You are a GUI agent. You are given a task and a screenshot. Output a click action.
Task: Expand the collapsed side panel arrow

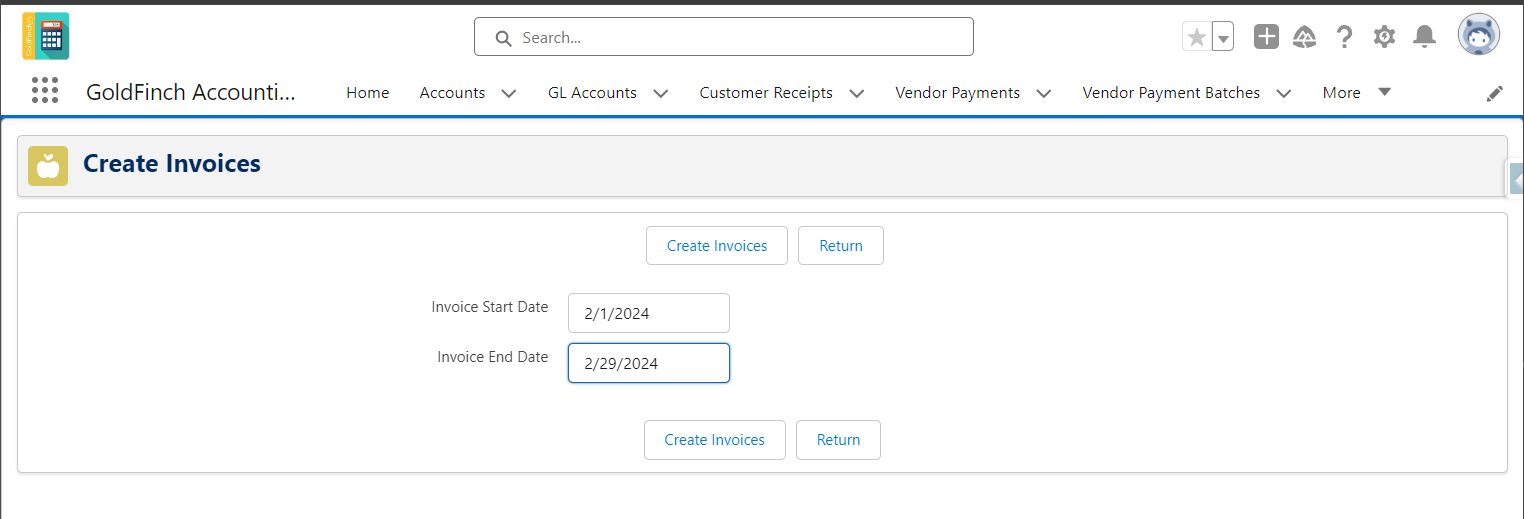(1516, 180)
